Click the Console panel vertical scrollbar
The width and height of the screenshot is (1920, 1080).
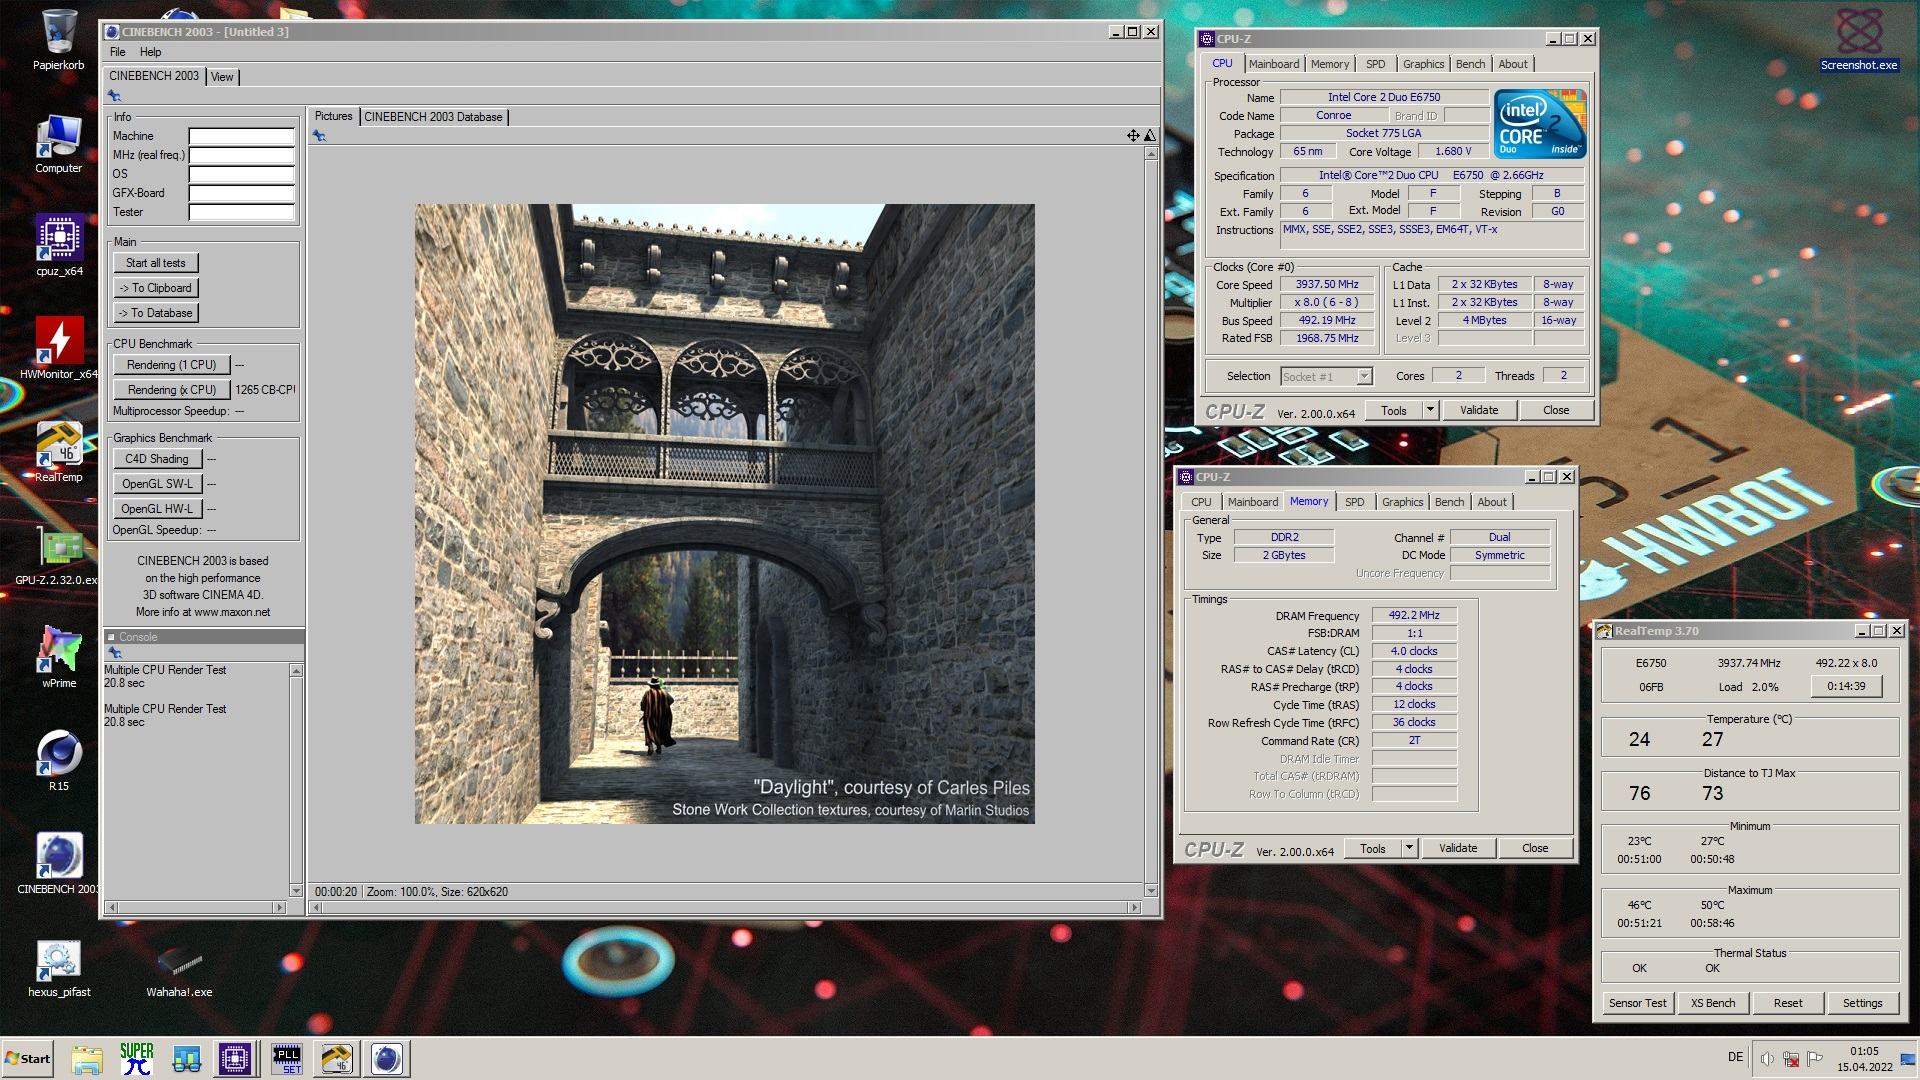296,780
